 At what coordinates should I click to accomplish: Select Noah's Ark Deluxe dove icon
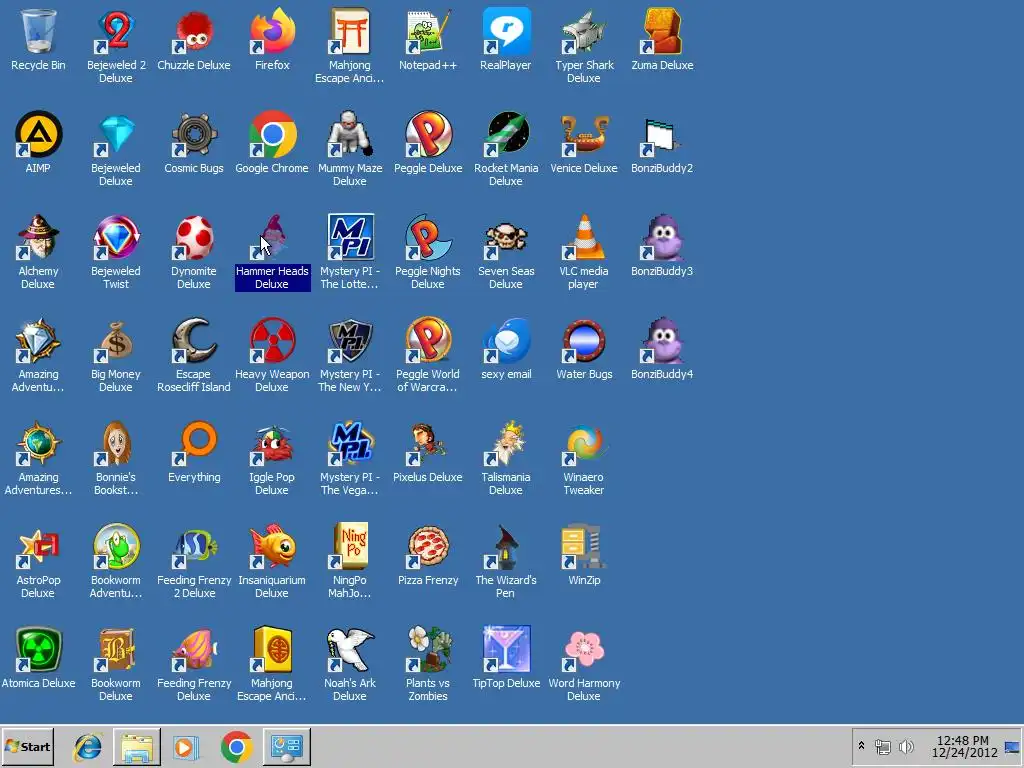pyautogui.click(x=350, y=649)
